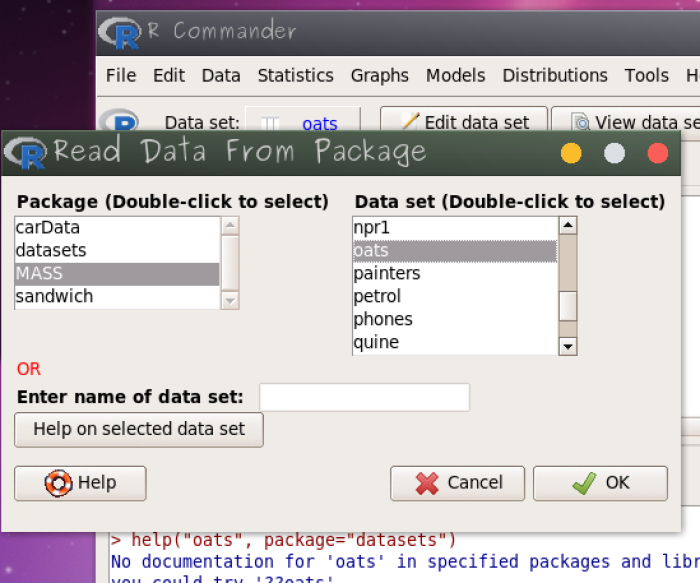This screenshot has height=583, width=700.
Task: Click the R logo in dialog title bar
Action: [25, 153]
